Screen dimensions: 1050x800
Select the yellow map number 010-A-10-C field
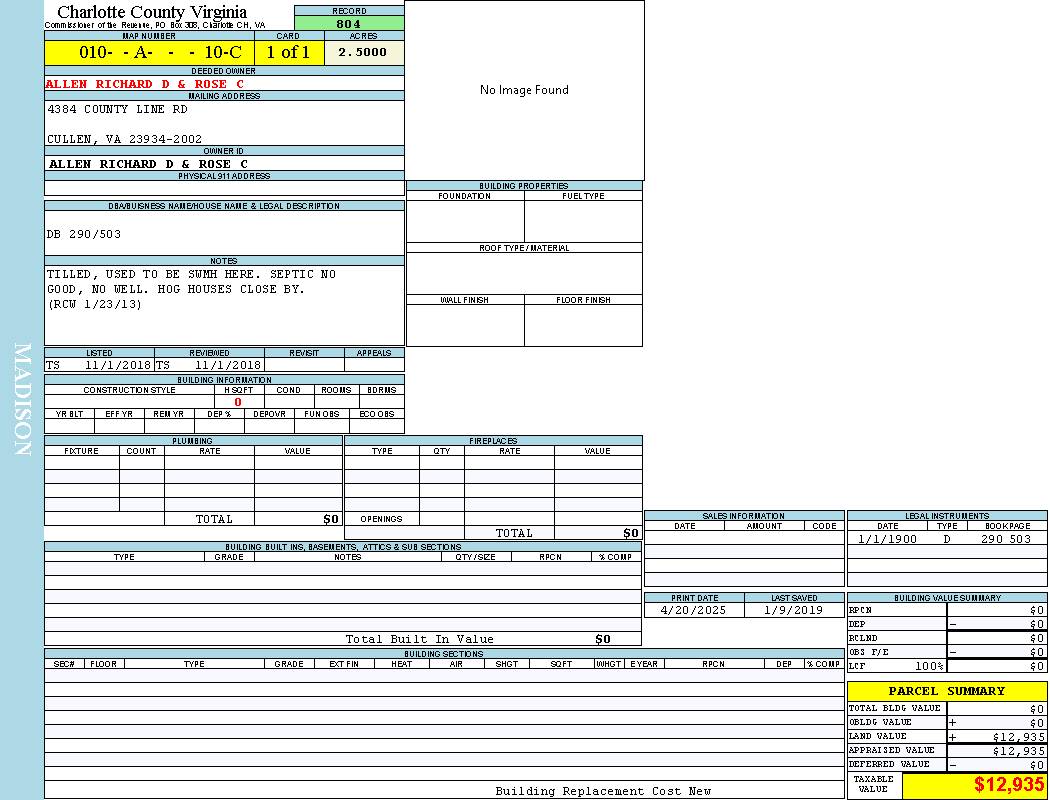148,53
